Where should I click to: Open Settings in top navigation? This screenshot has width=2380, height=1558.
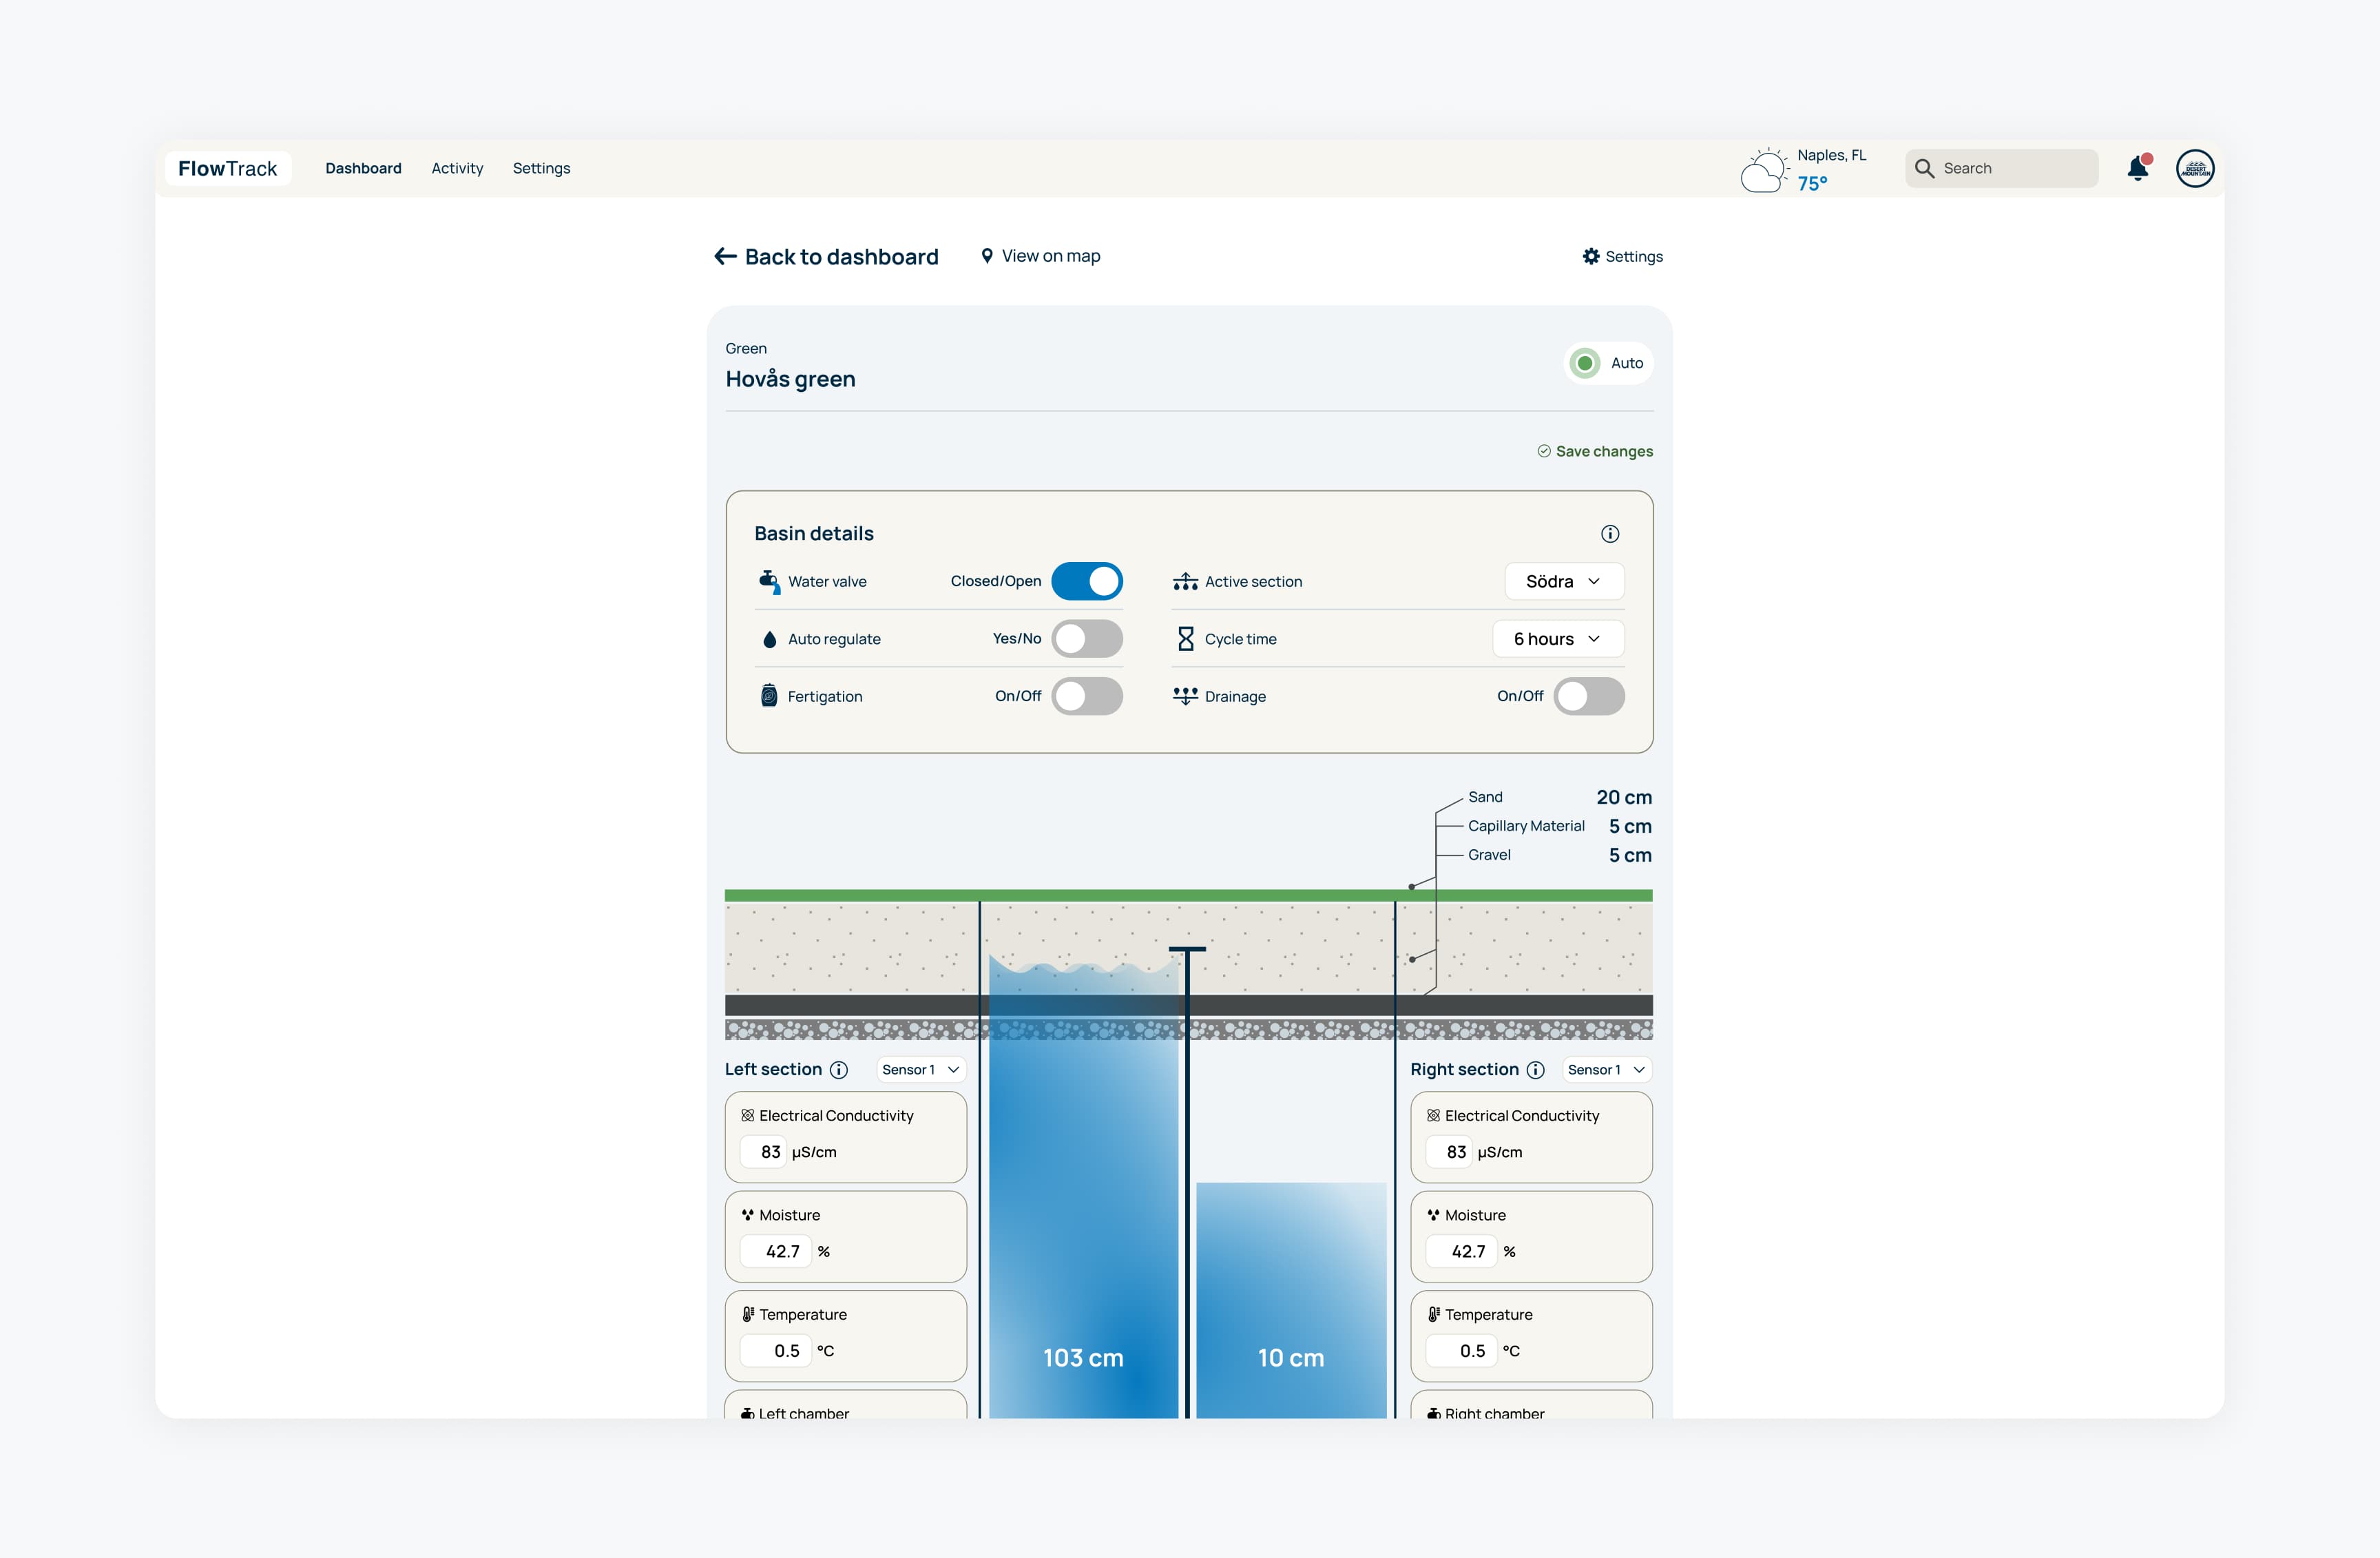(x=541, y=168)
